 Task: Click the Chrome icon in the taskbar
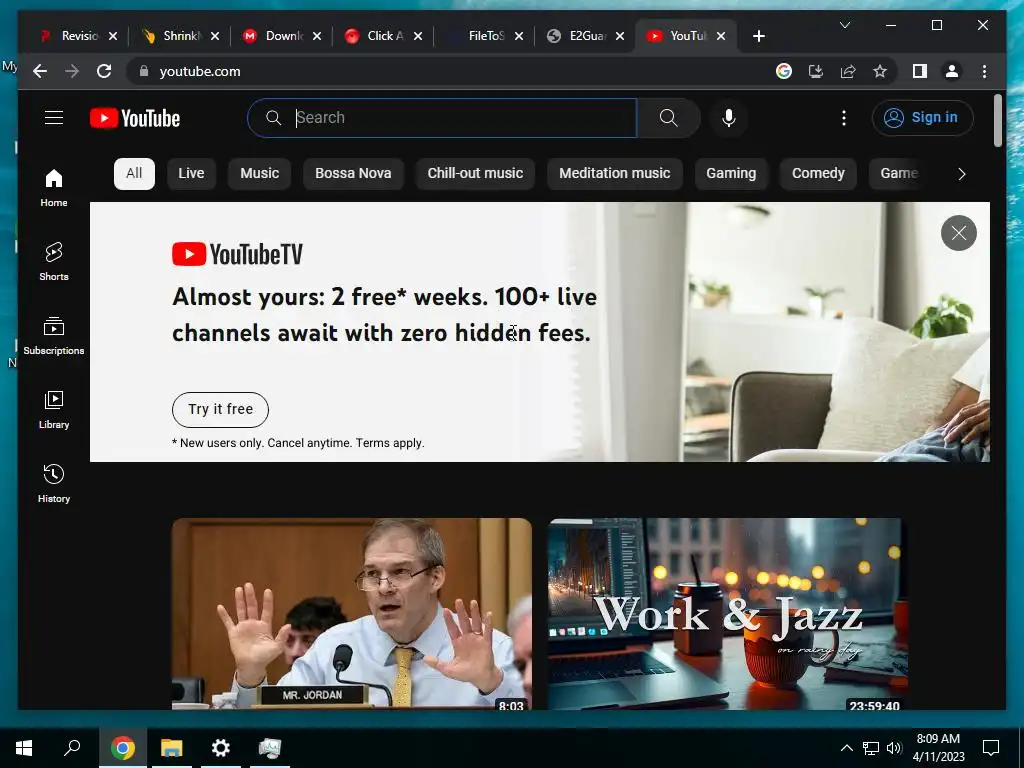pos(122,748)
